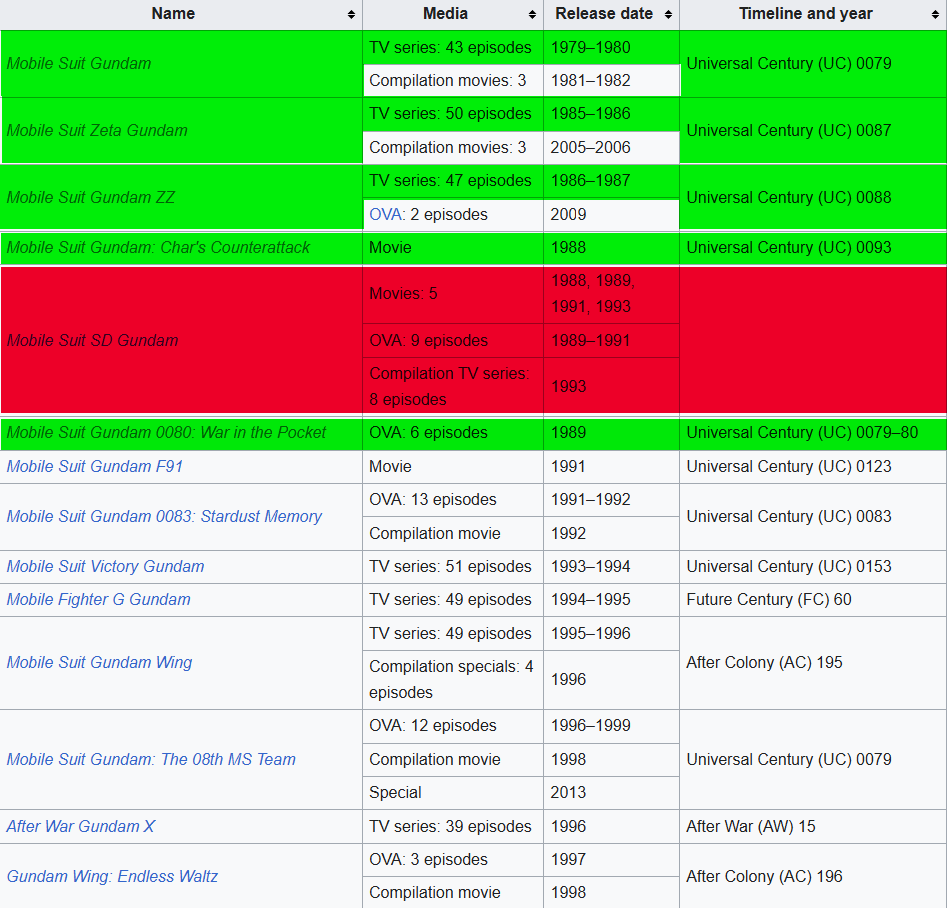Sort by Timeline and year arrows
This screenshot has height=908, width=947.
(935, 14)
